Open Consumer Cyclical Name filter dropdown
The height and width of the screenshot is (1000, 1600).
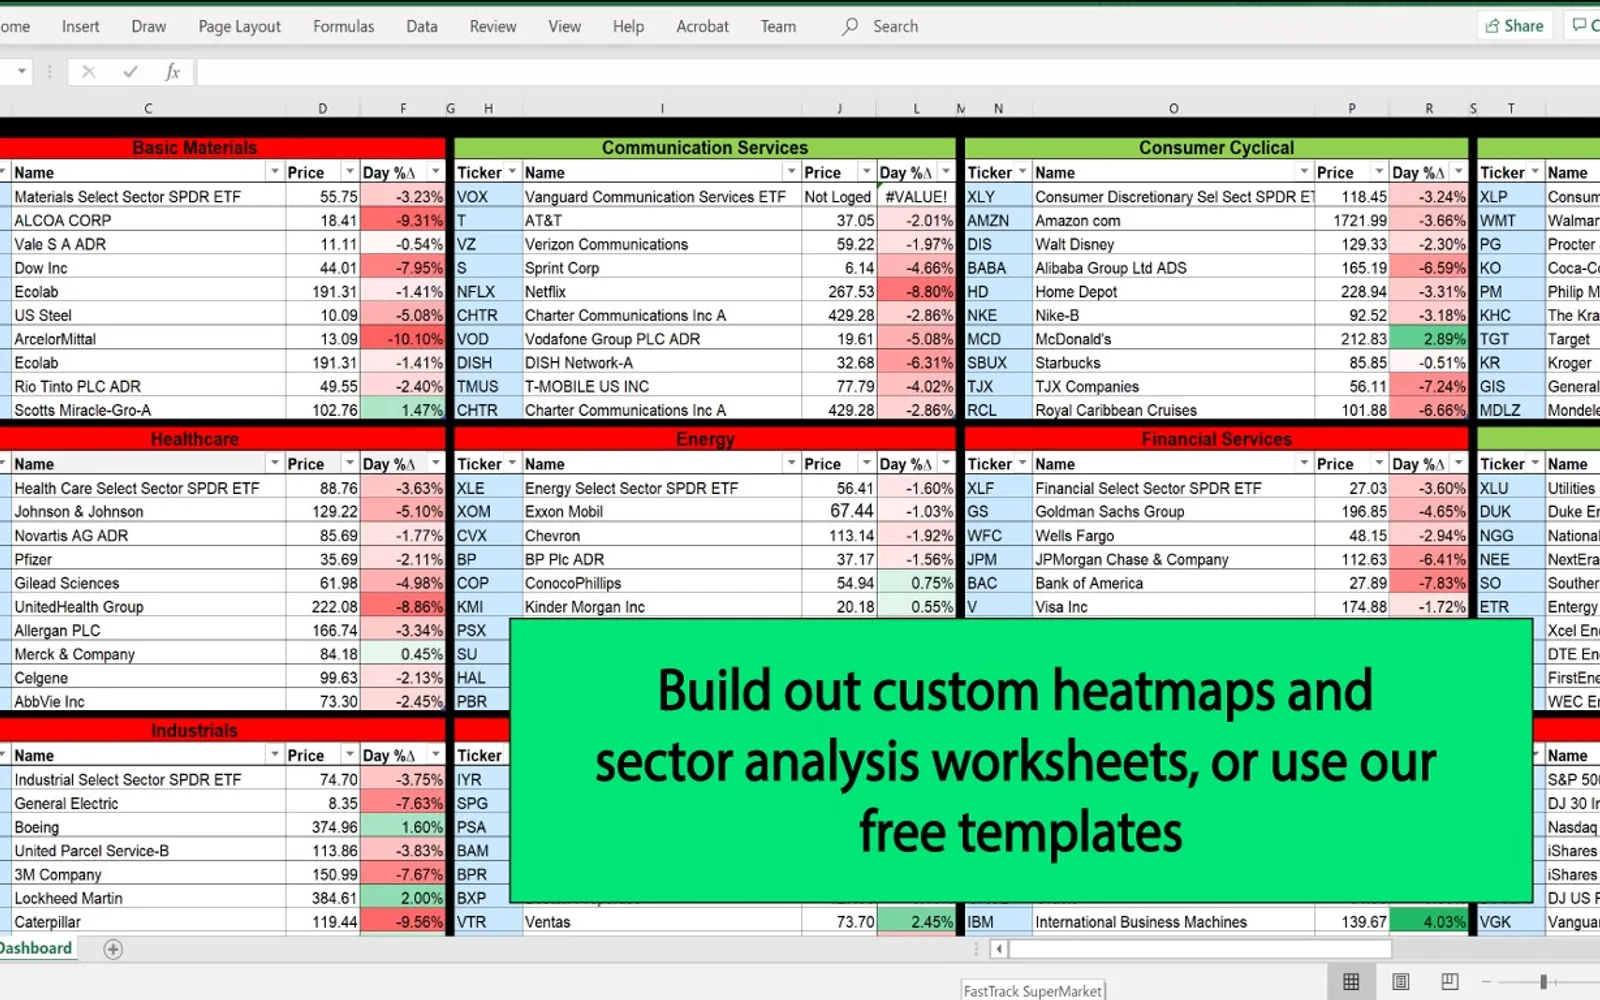coord(1304,172)
